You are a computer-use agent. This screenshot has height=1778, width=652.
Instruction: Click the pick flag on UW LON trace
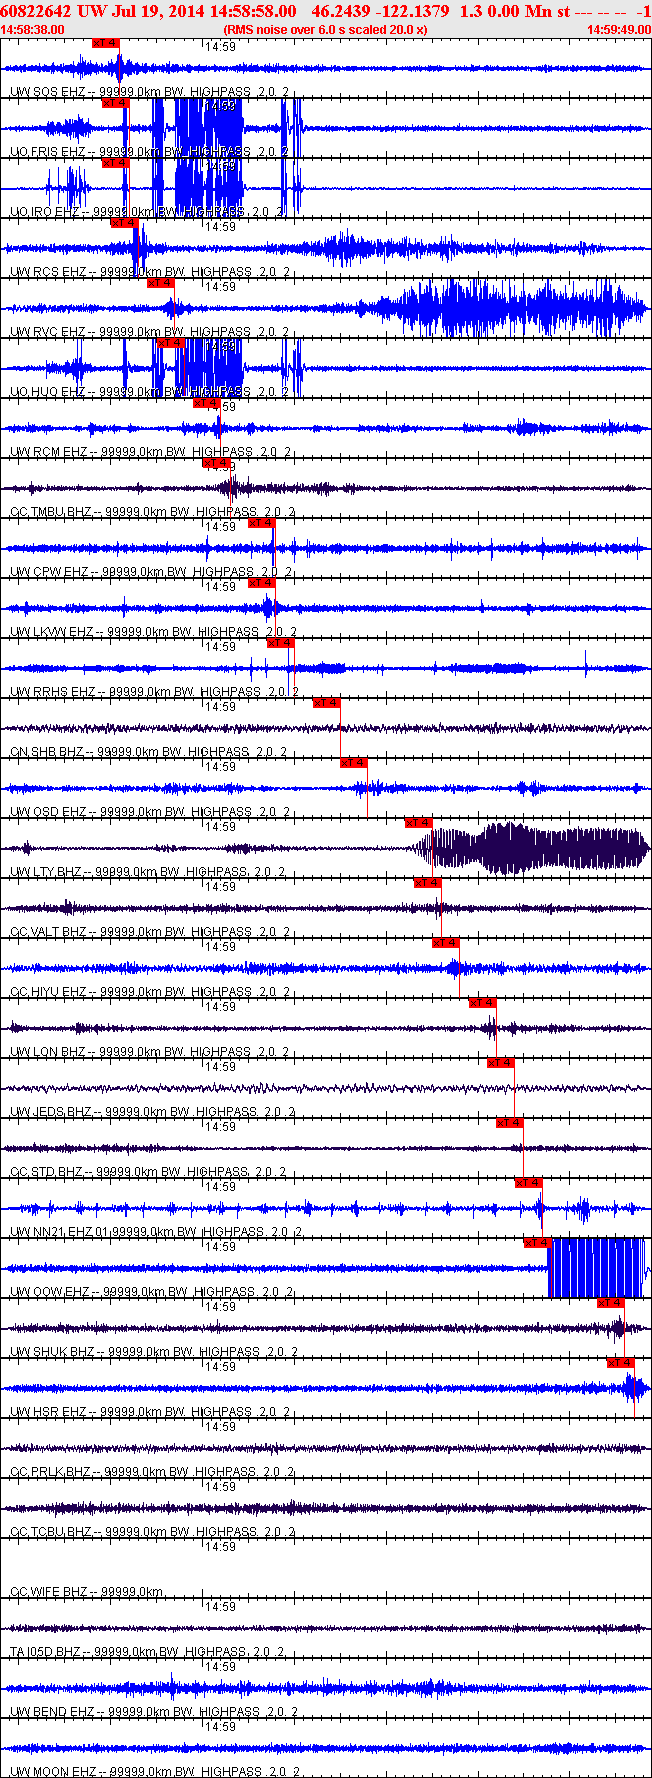(483, 1003)
